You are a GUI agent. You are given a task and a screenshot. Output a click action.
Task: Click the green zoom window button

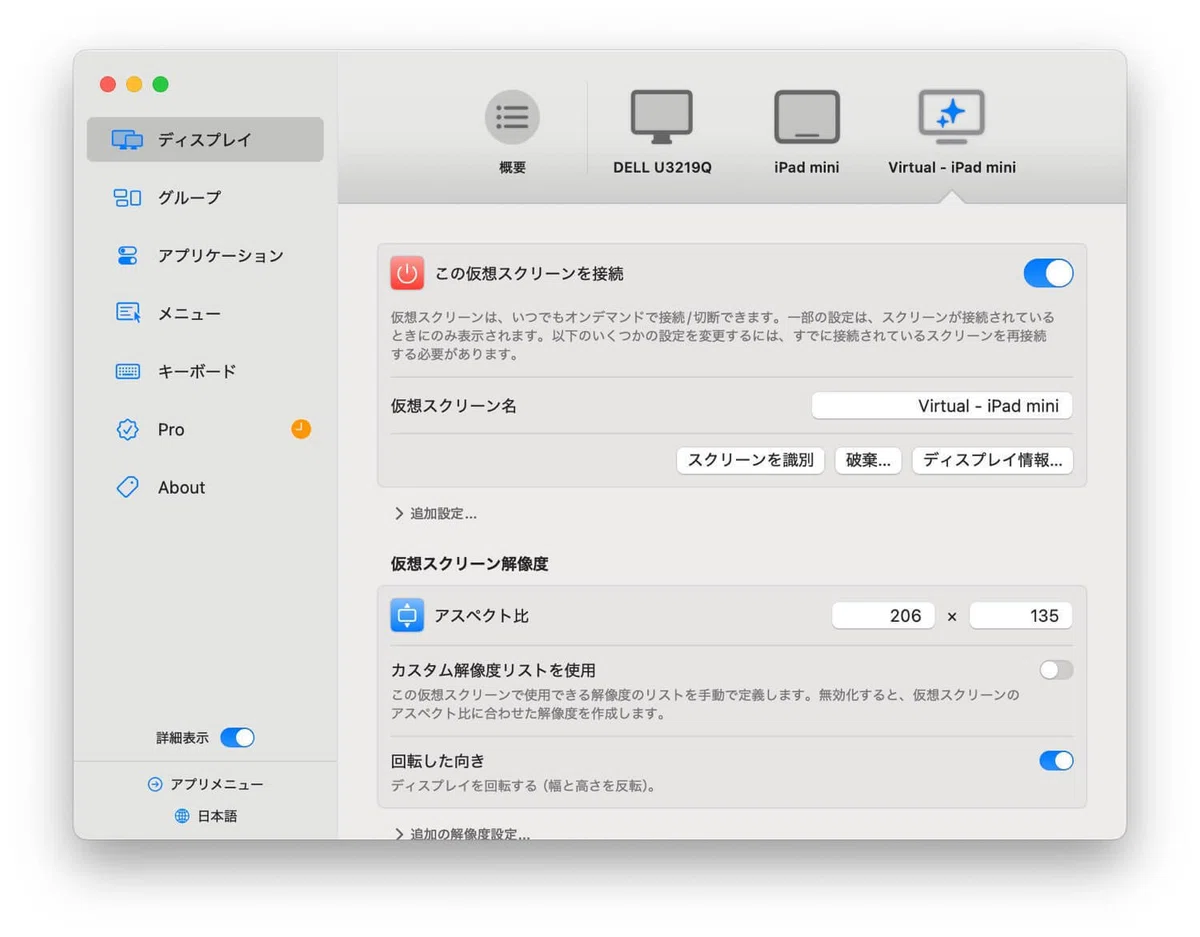click(x=160, y=84)
